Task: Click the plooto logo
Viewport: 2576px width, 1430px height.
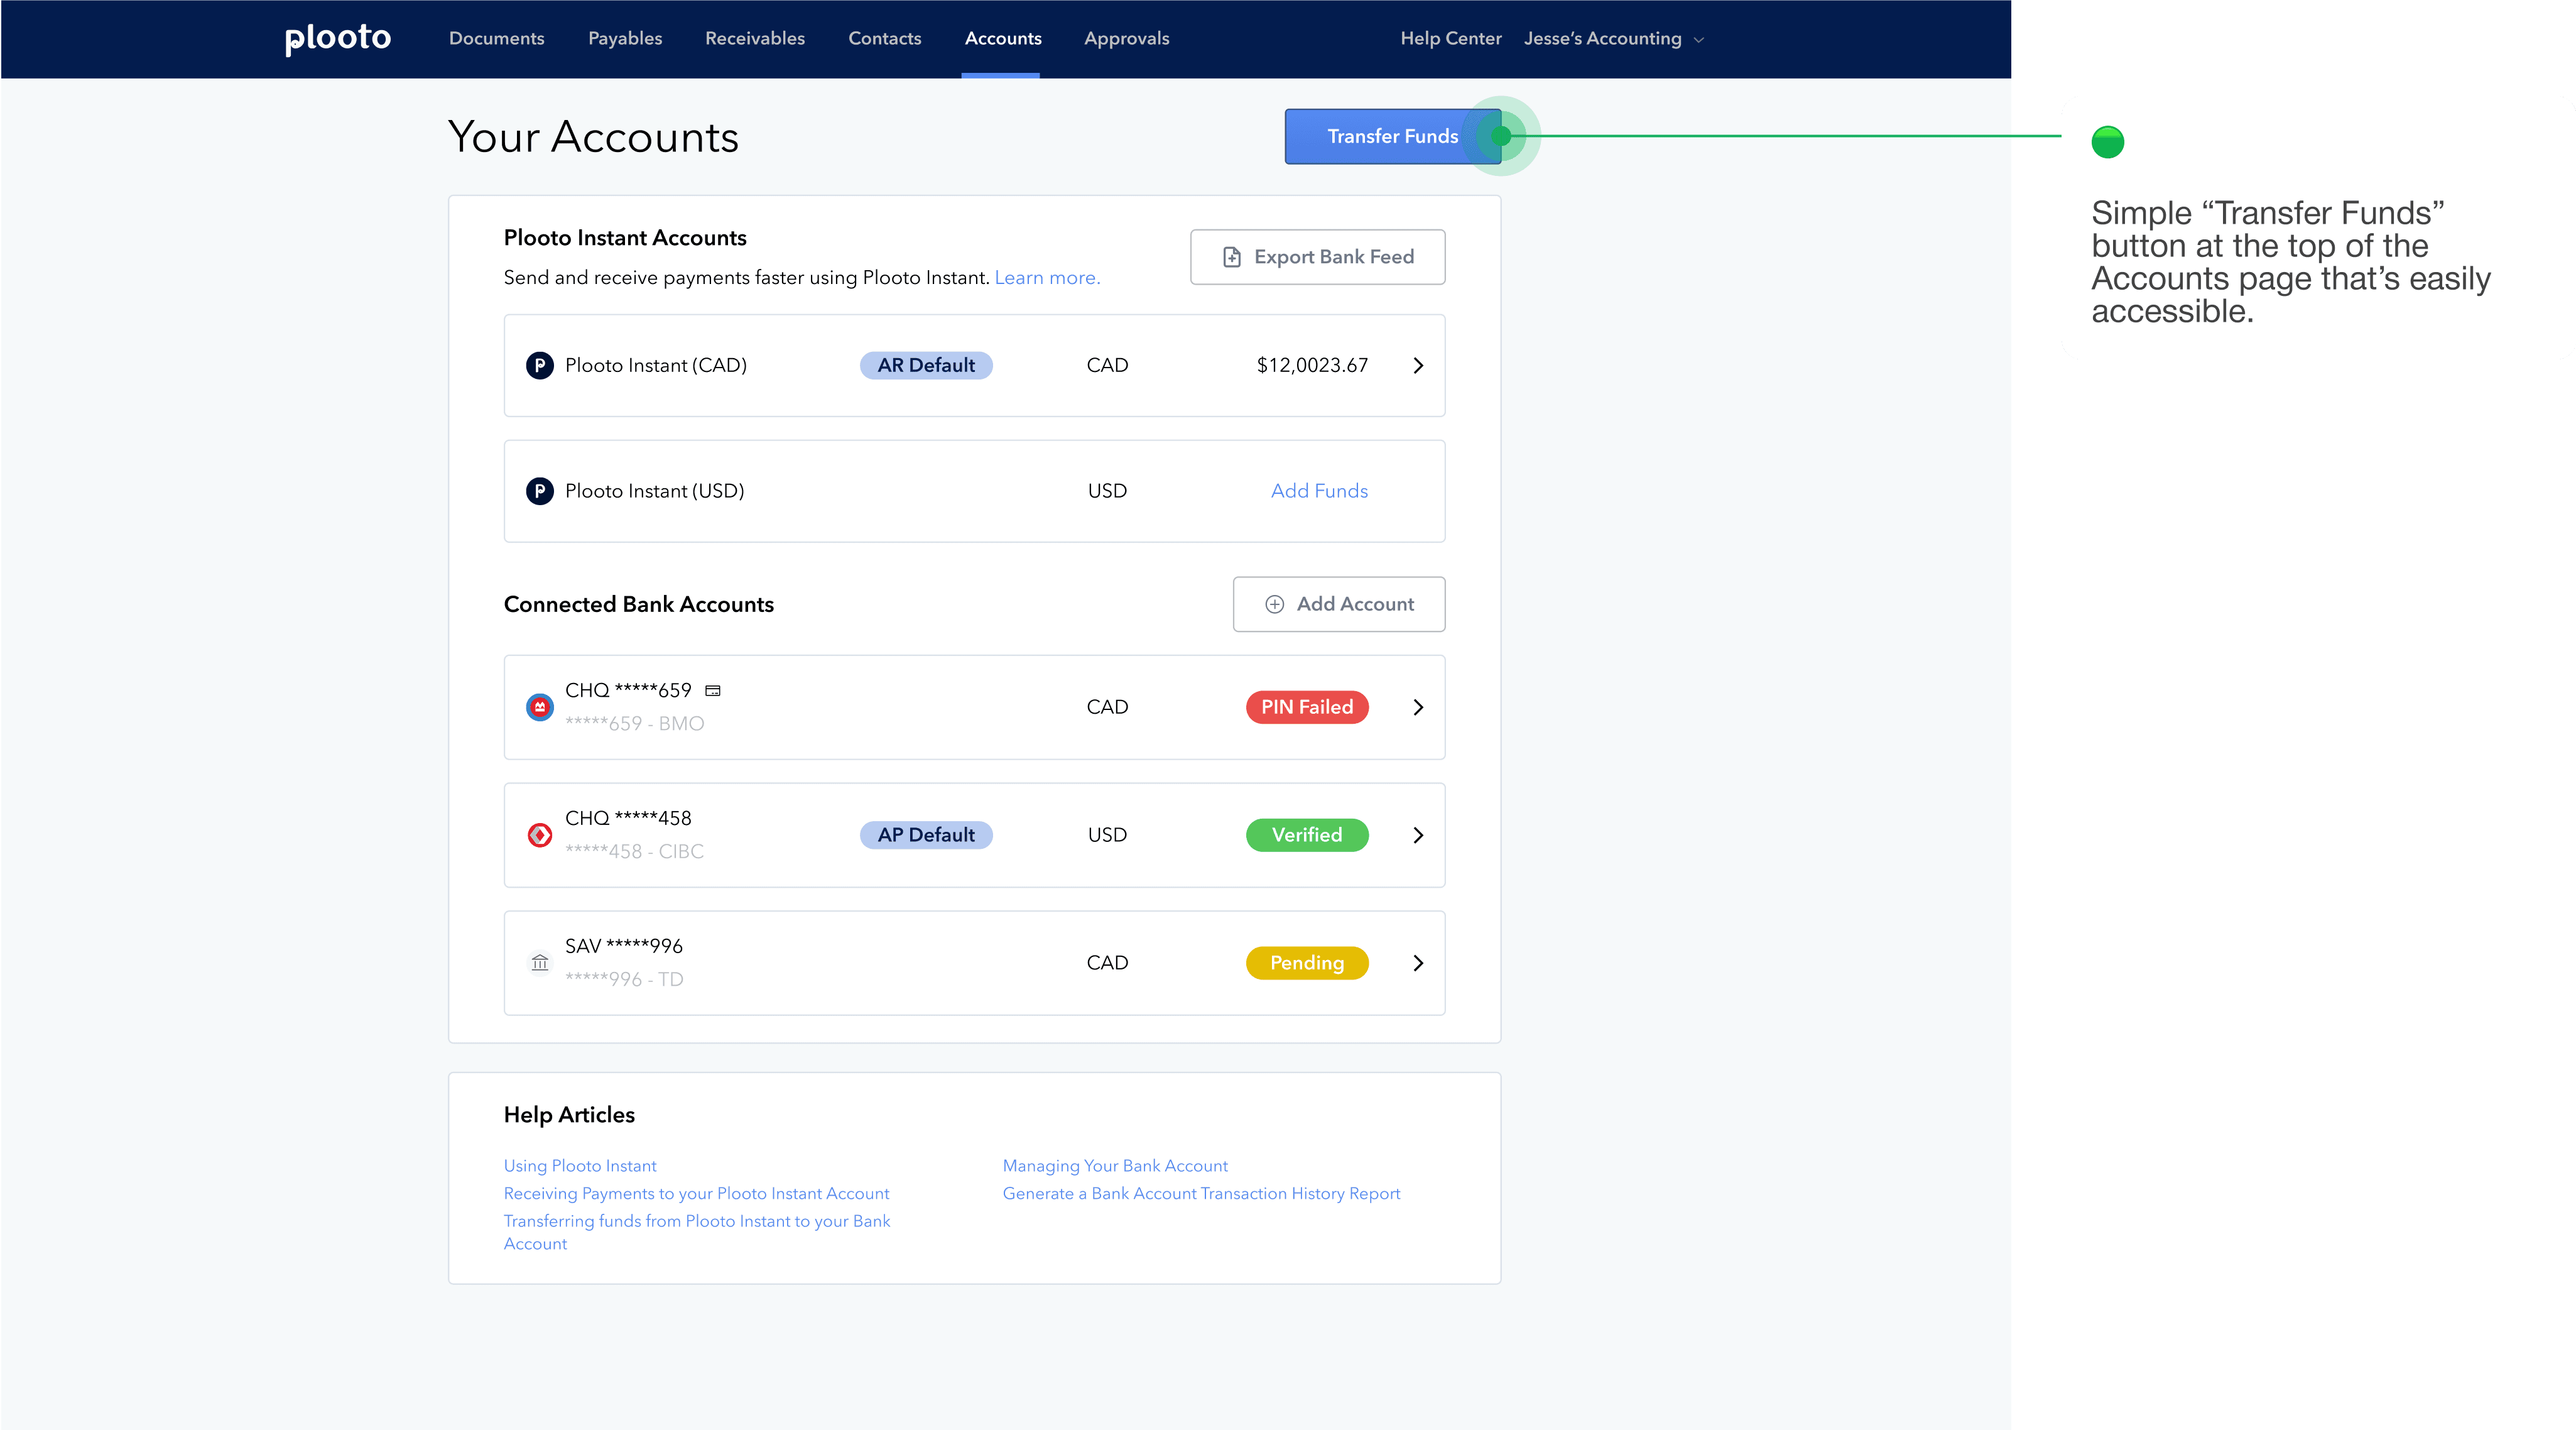Action: click(x=337, y=38)
